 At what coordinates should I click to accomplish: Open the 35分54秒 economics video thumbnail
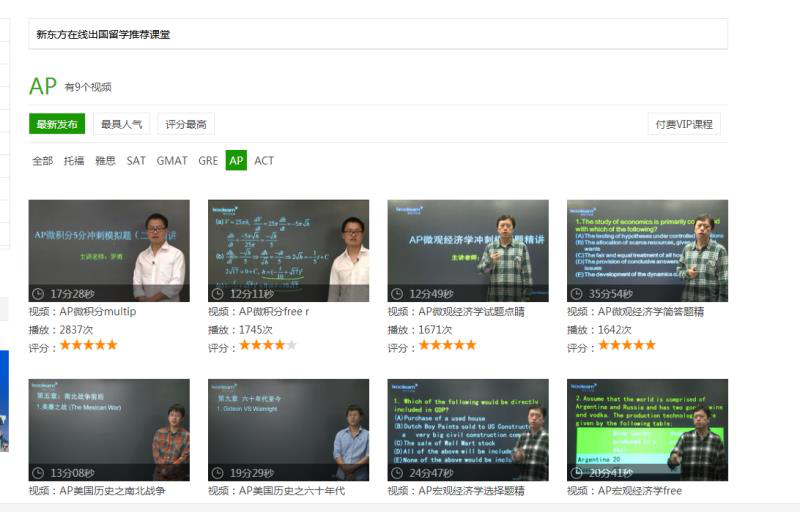coord(647,250)
